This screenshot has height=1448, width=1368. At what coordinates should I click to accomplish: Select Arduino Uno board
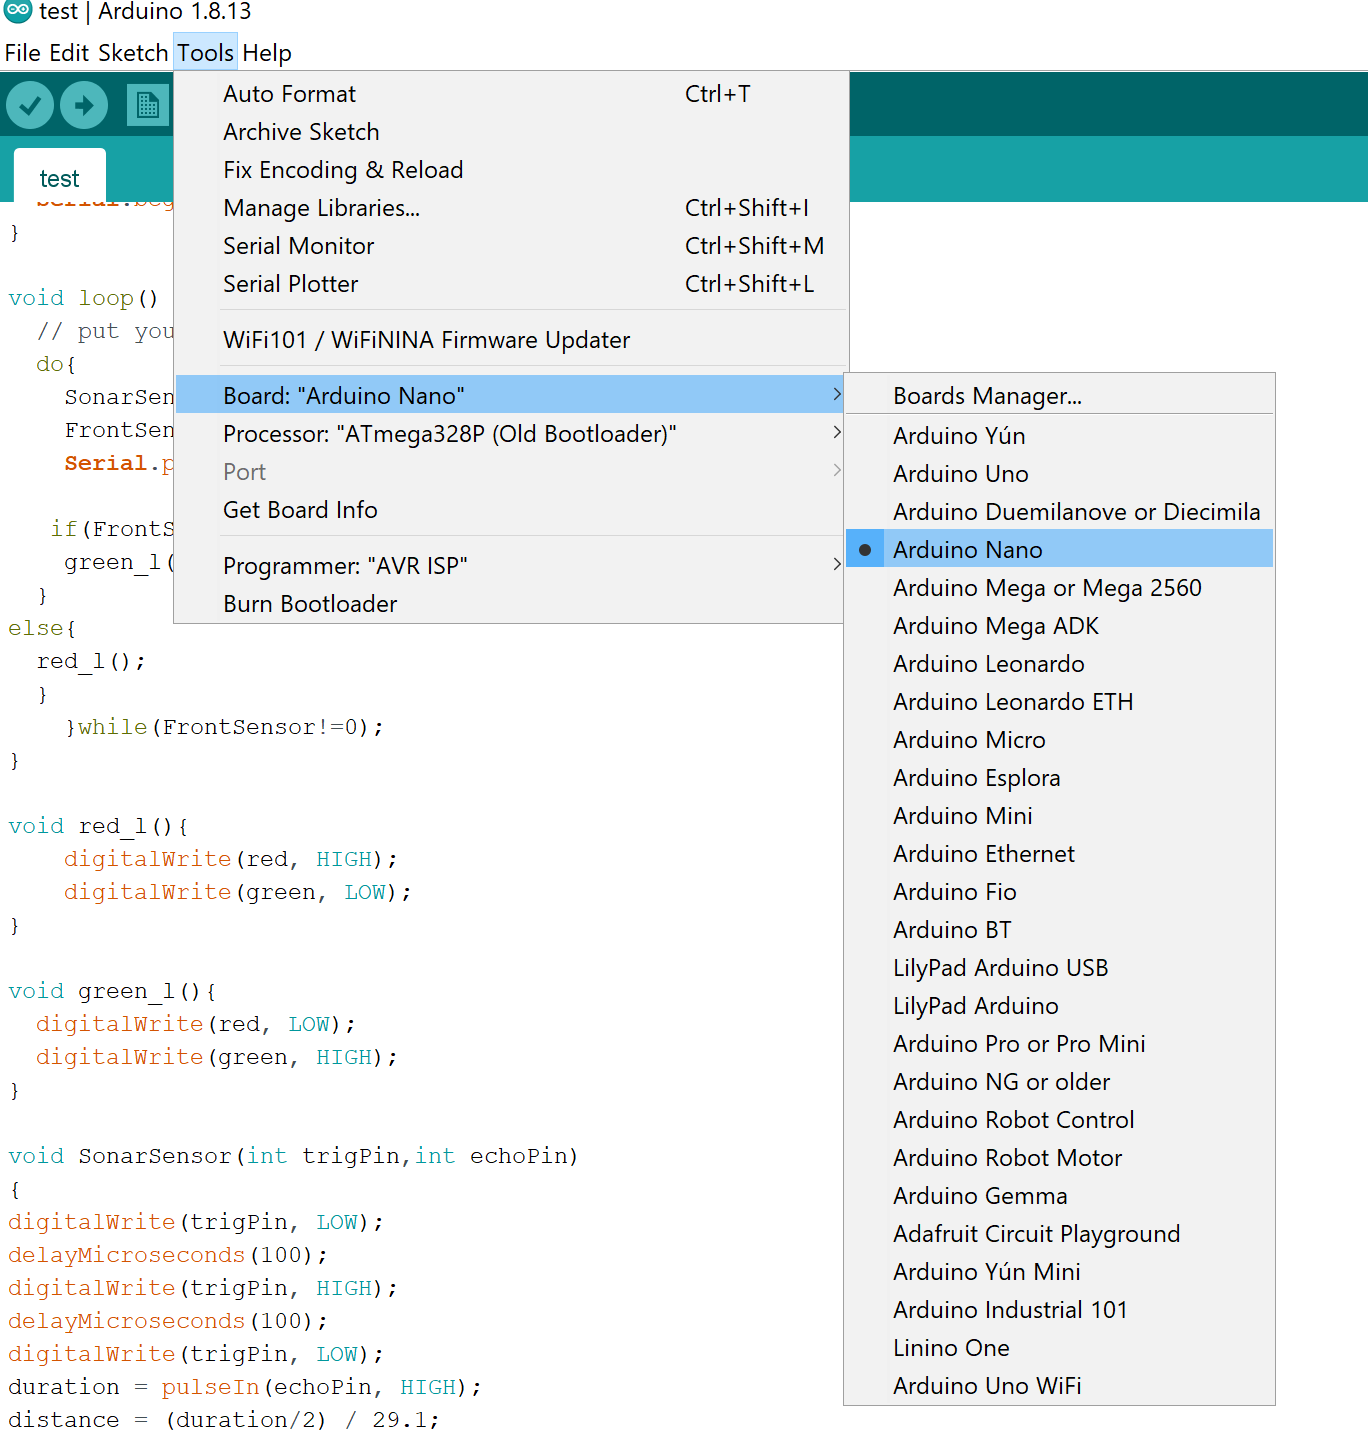tap(1059, 473)
